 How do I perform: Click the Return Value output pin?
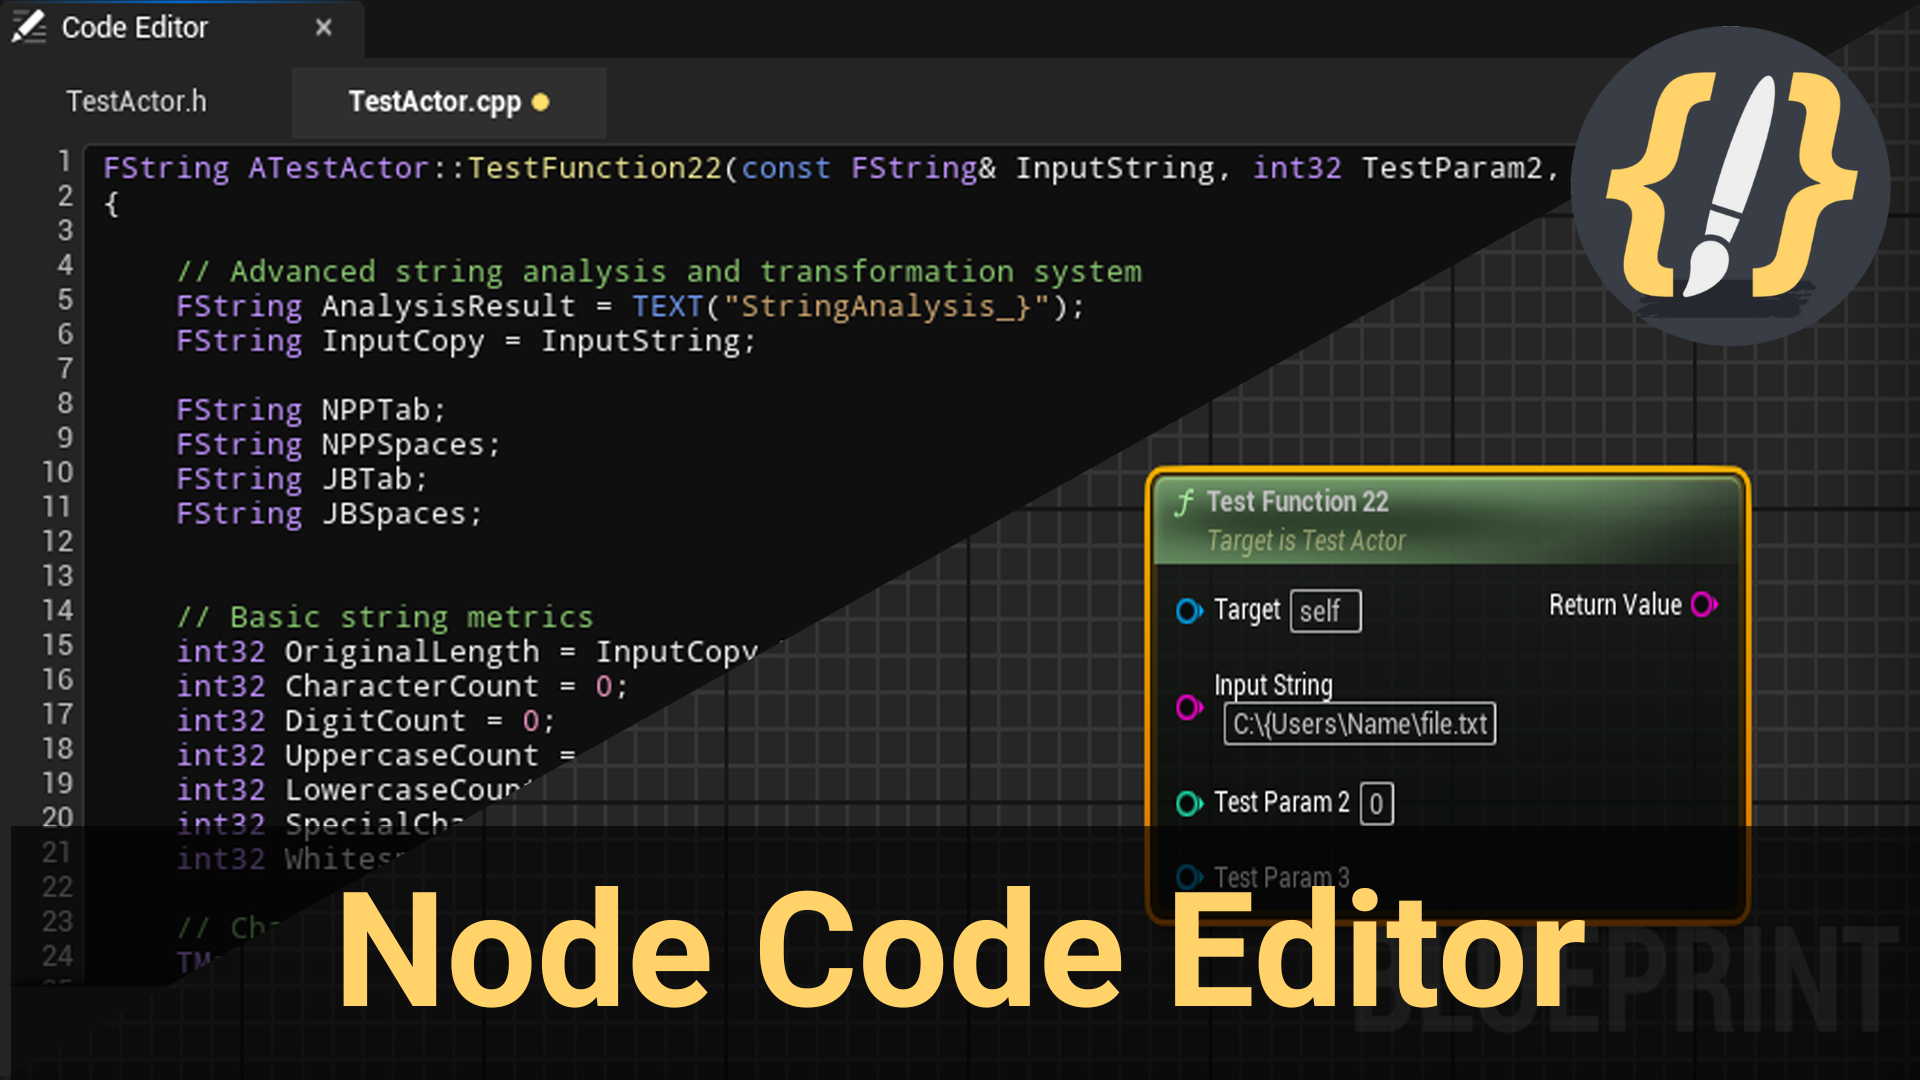(1704, 605)
